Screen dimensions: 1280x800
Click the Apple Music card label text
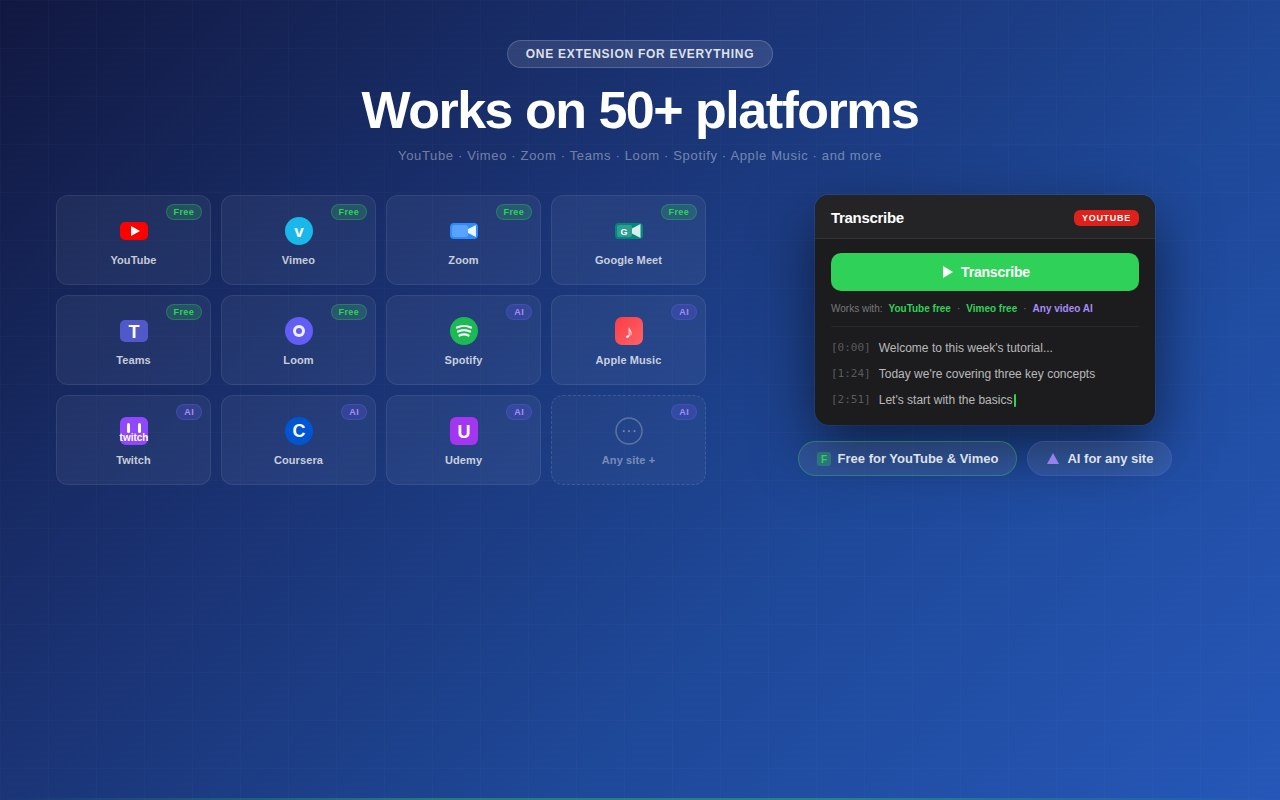click(629, 360)
